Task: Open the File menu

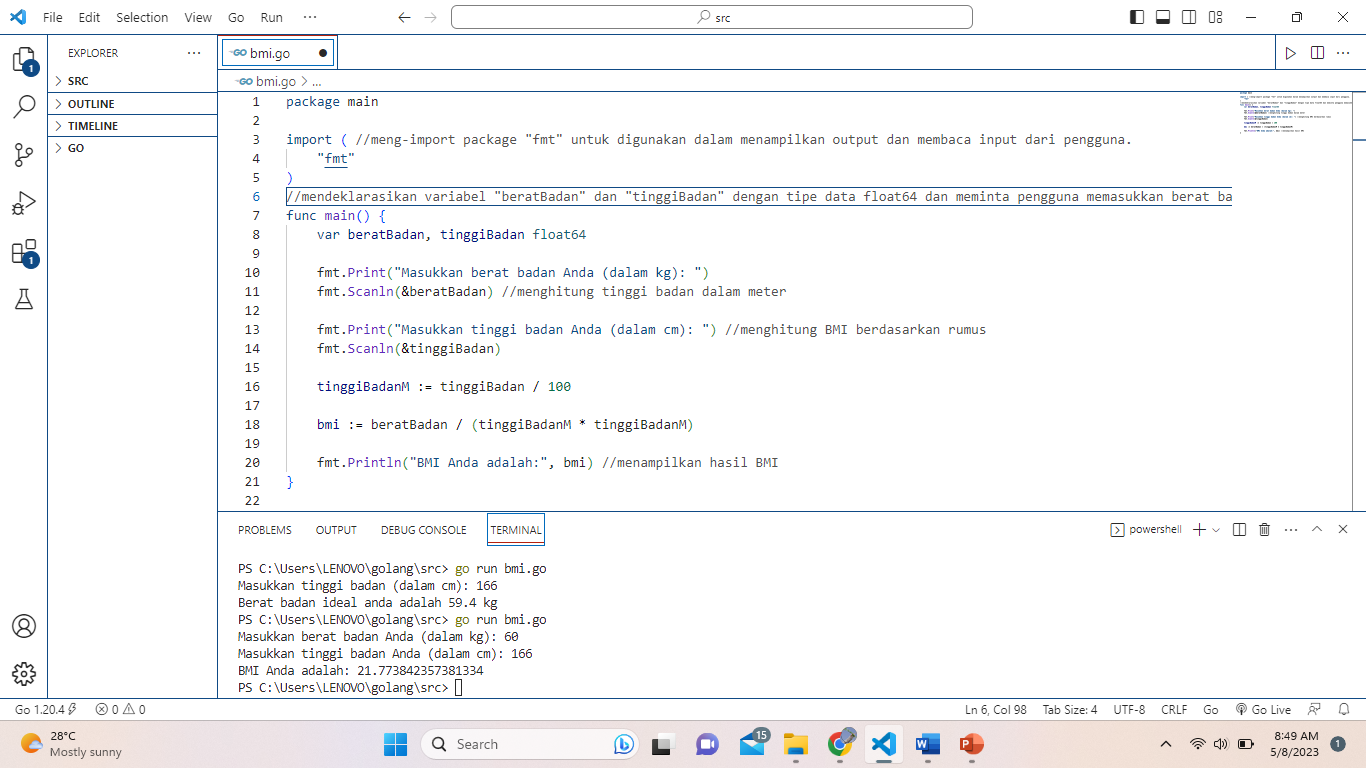Action: pyautogui.click(x=53, y=17)
